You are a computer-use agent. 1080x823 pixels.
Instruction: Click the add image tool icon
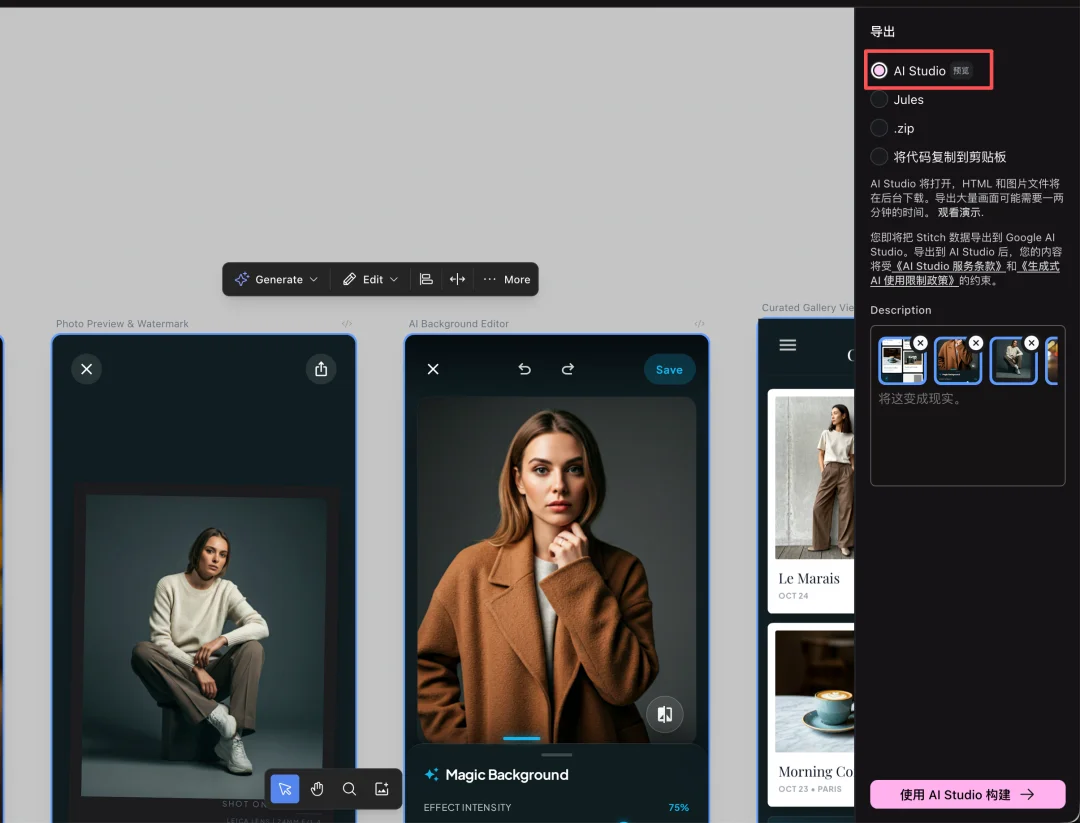pyautogui.click(x=381, y=789)
